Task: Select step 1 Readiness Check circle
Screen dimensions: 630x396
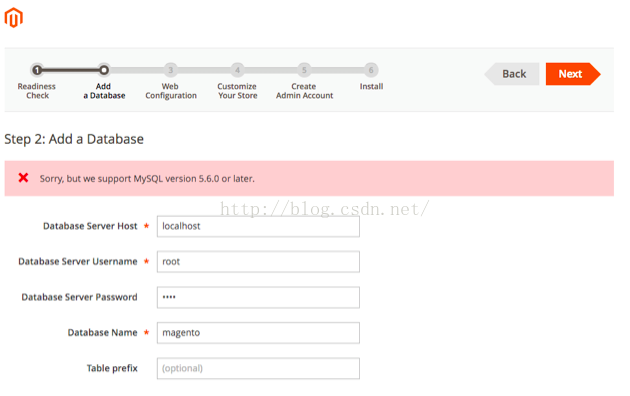Action: tap(37, 70)
